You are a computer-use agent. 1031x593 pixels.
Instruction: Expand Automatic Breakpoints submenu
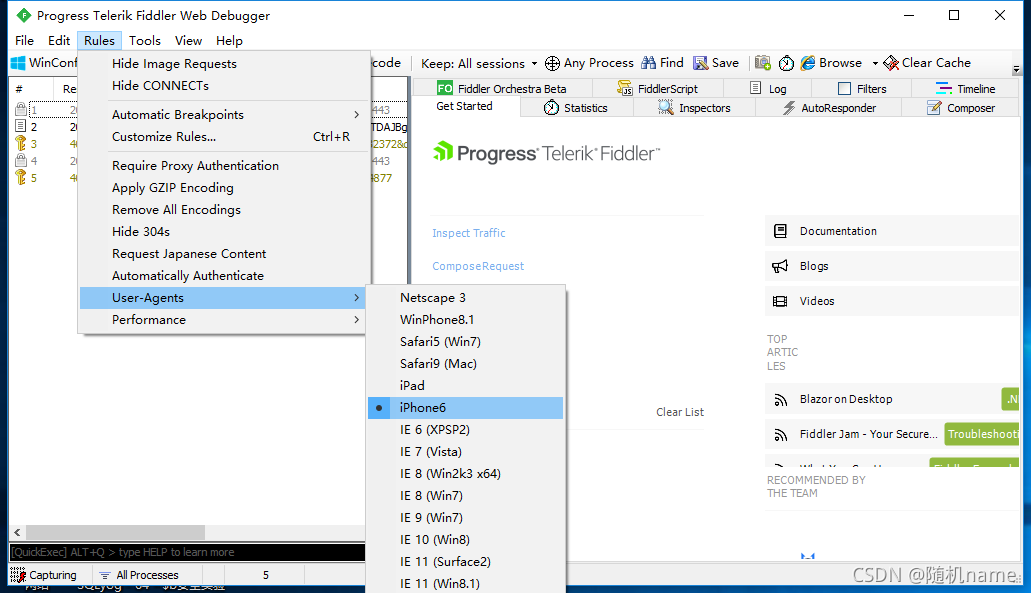point(222,114)
